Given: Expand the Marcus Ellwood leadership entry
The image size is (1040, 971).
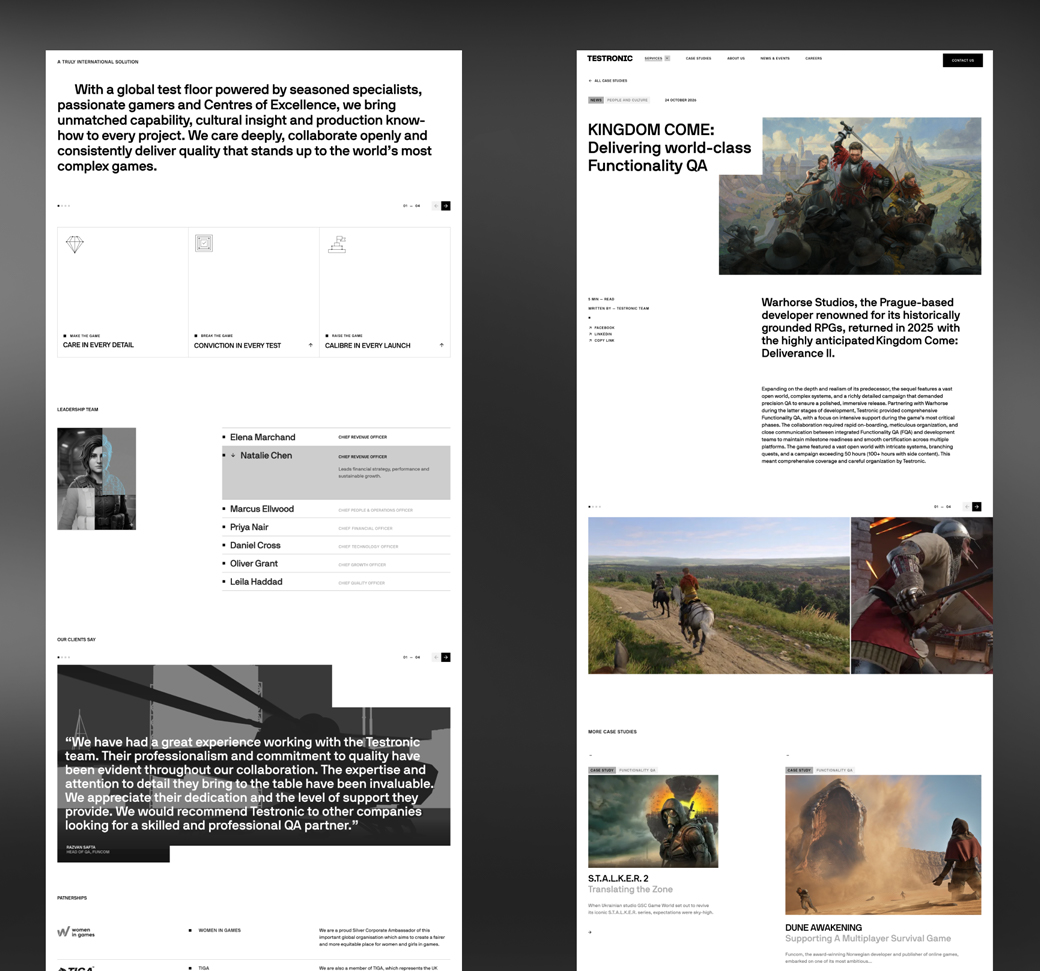Looking at the screenshot, I should coord(336,509).
